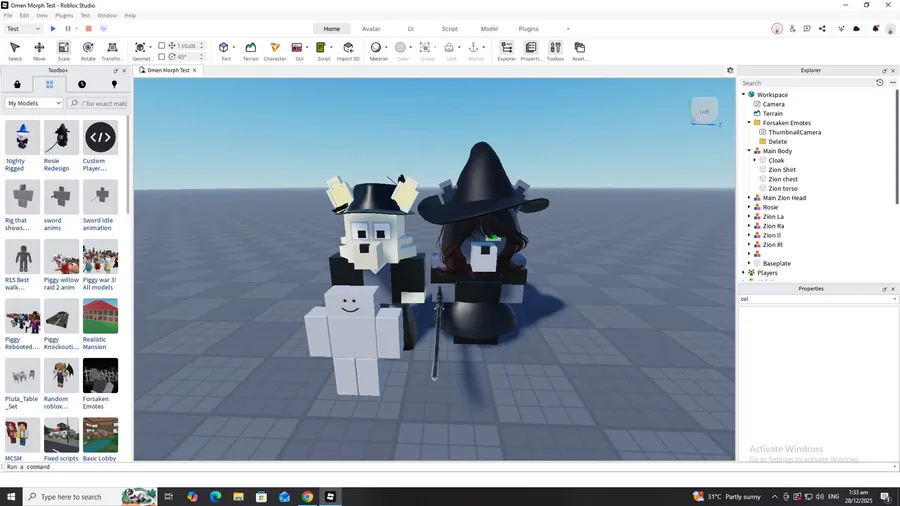This screenshot has width=900, height=506.
Task: Open the Part insert dropdown arrow
Action: (x=234, y=48)
